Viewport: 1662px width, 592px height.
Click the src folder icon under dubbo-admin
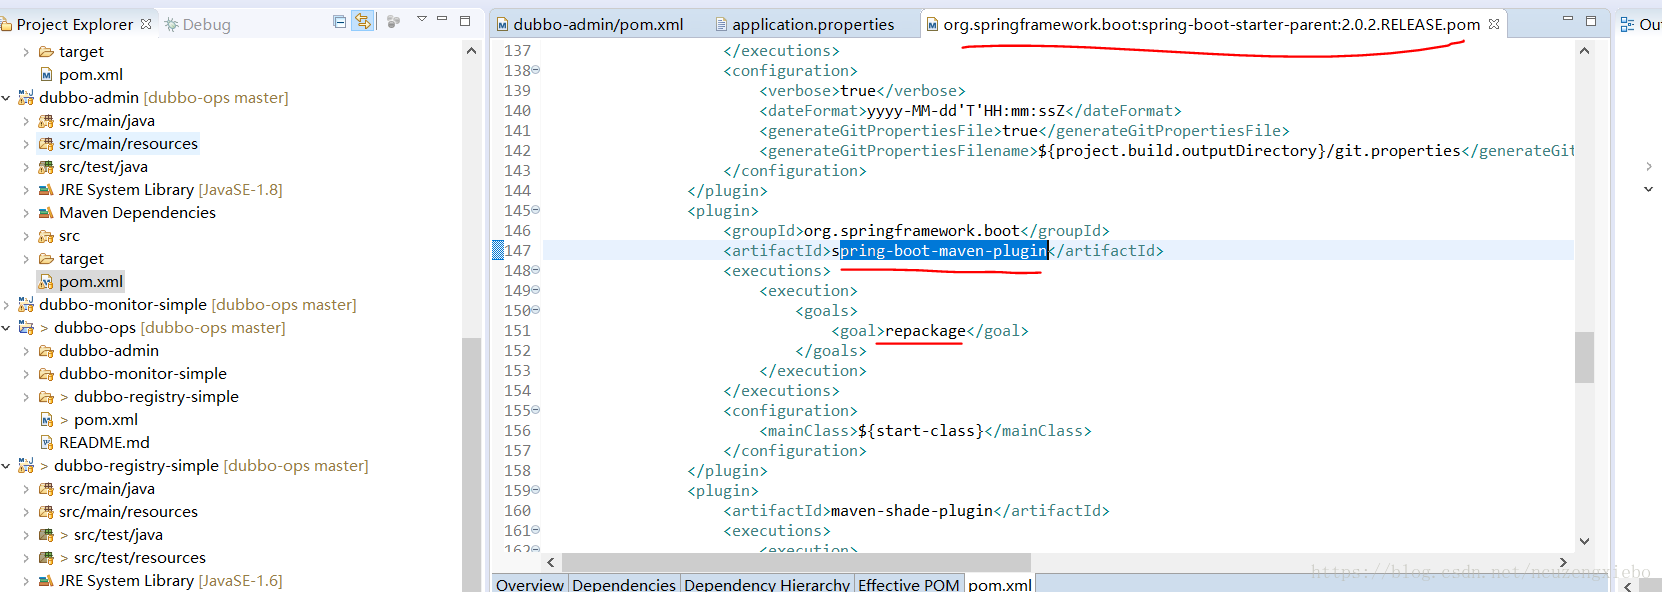point(46,236)
